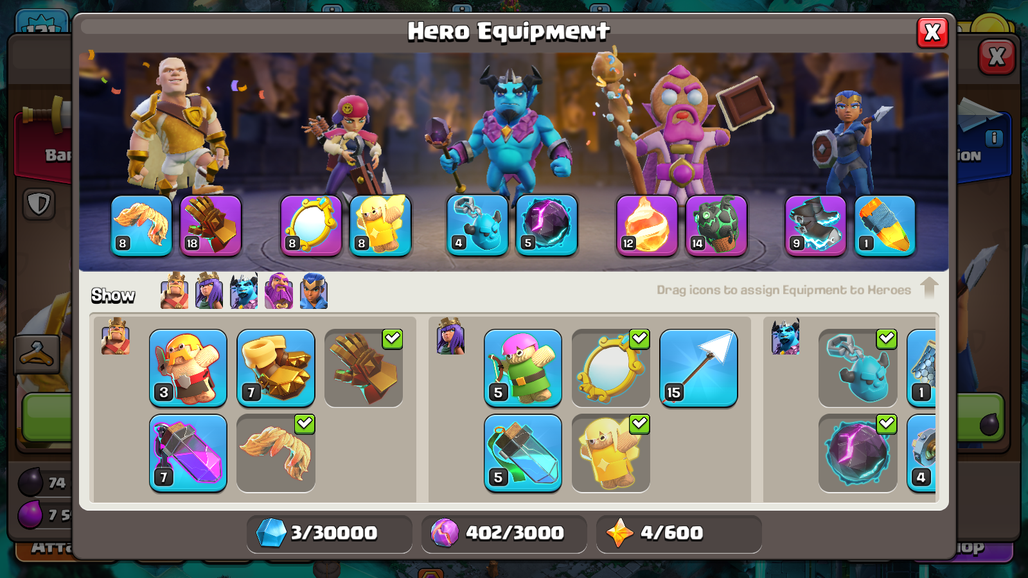Select the Invisibility Vial equipment level 5
This screenshot has width=1028, height=578.
[x=523, y=453]
